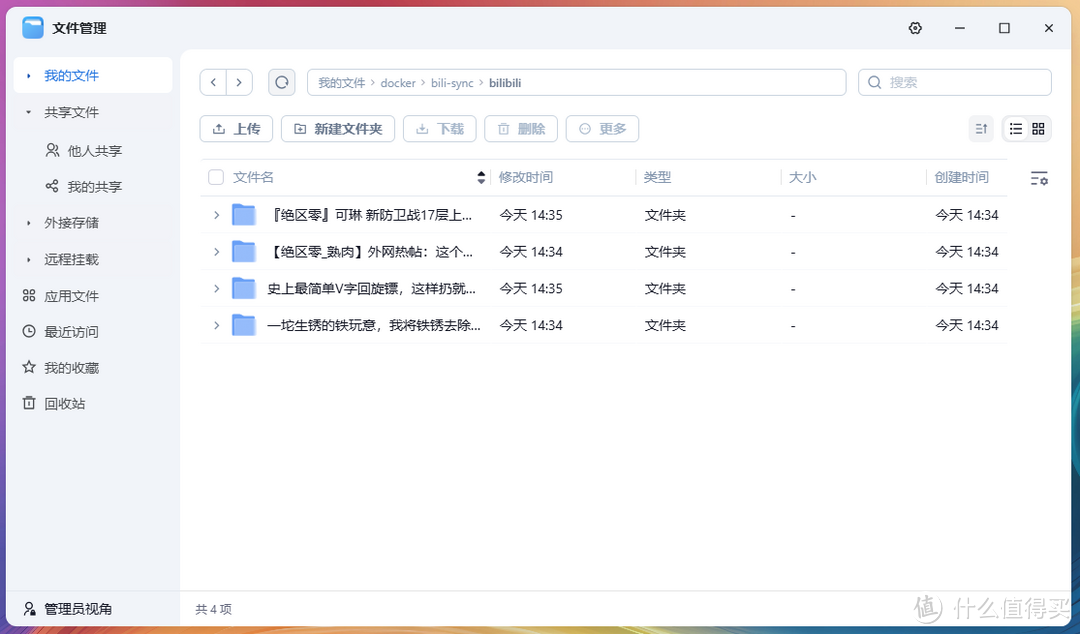Click the back navigation arrow

coord(213,82)
